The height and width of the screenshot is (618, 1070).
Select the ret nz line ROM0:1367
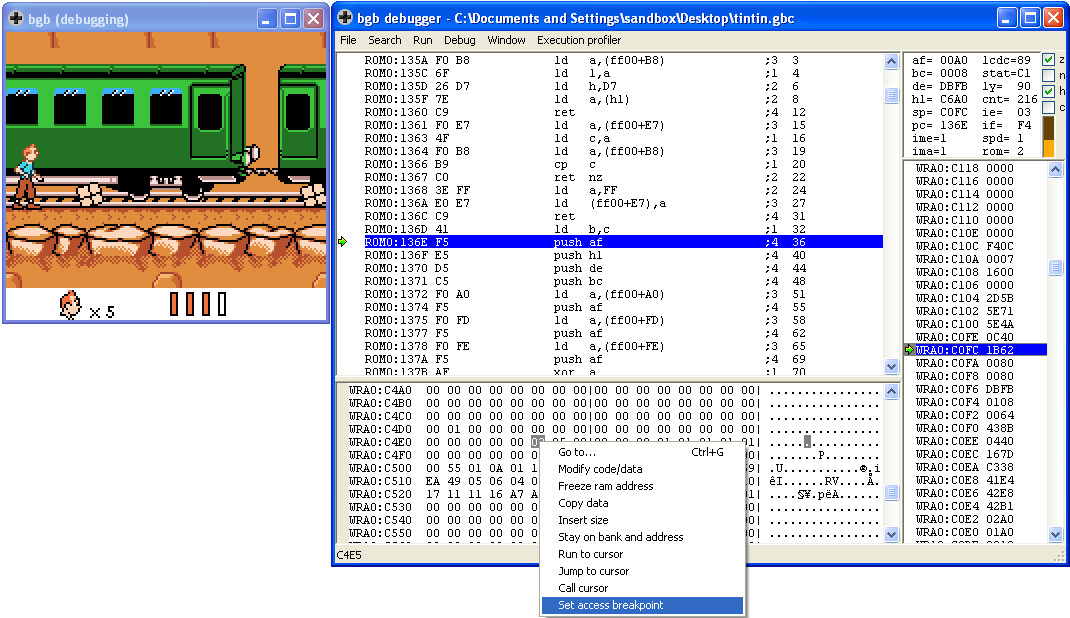[x=623, y=177]
